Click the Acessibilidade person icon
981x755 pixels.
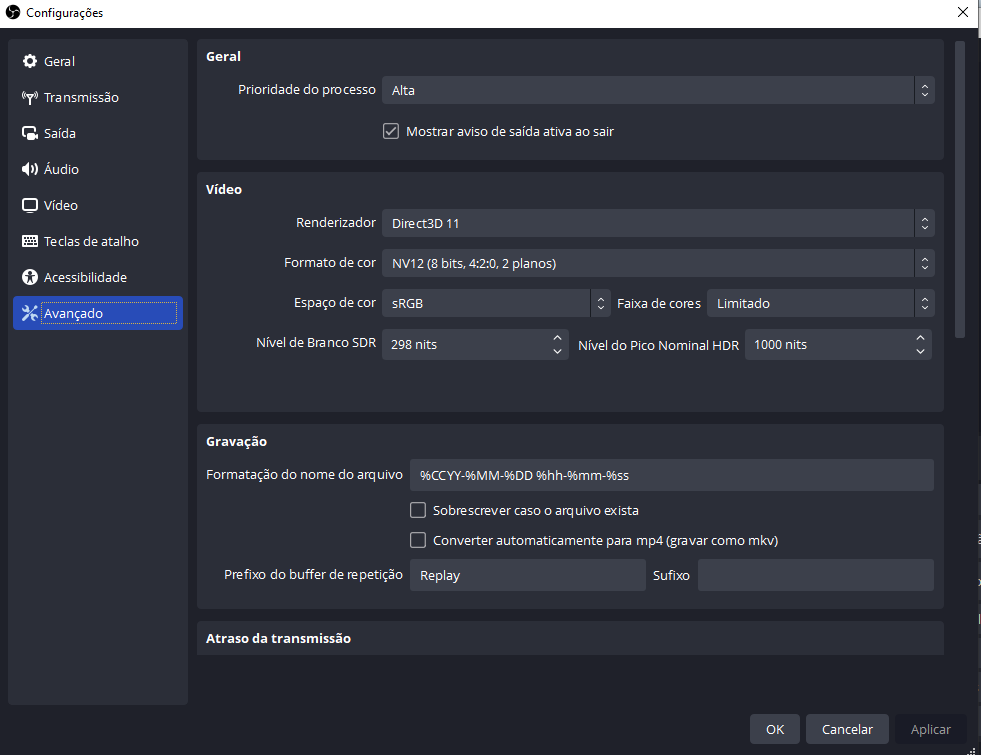point(29,277)
